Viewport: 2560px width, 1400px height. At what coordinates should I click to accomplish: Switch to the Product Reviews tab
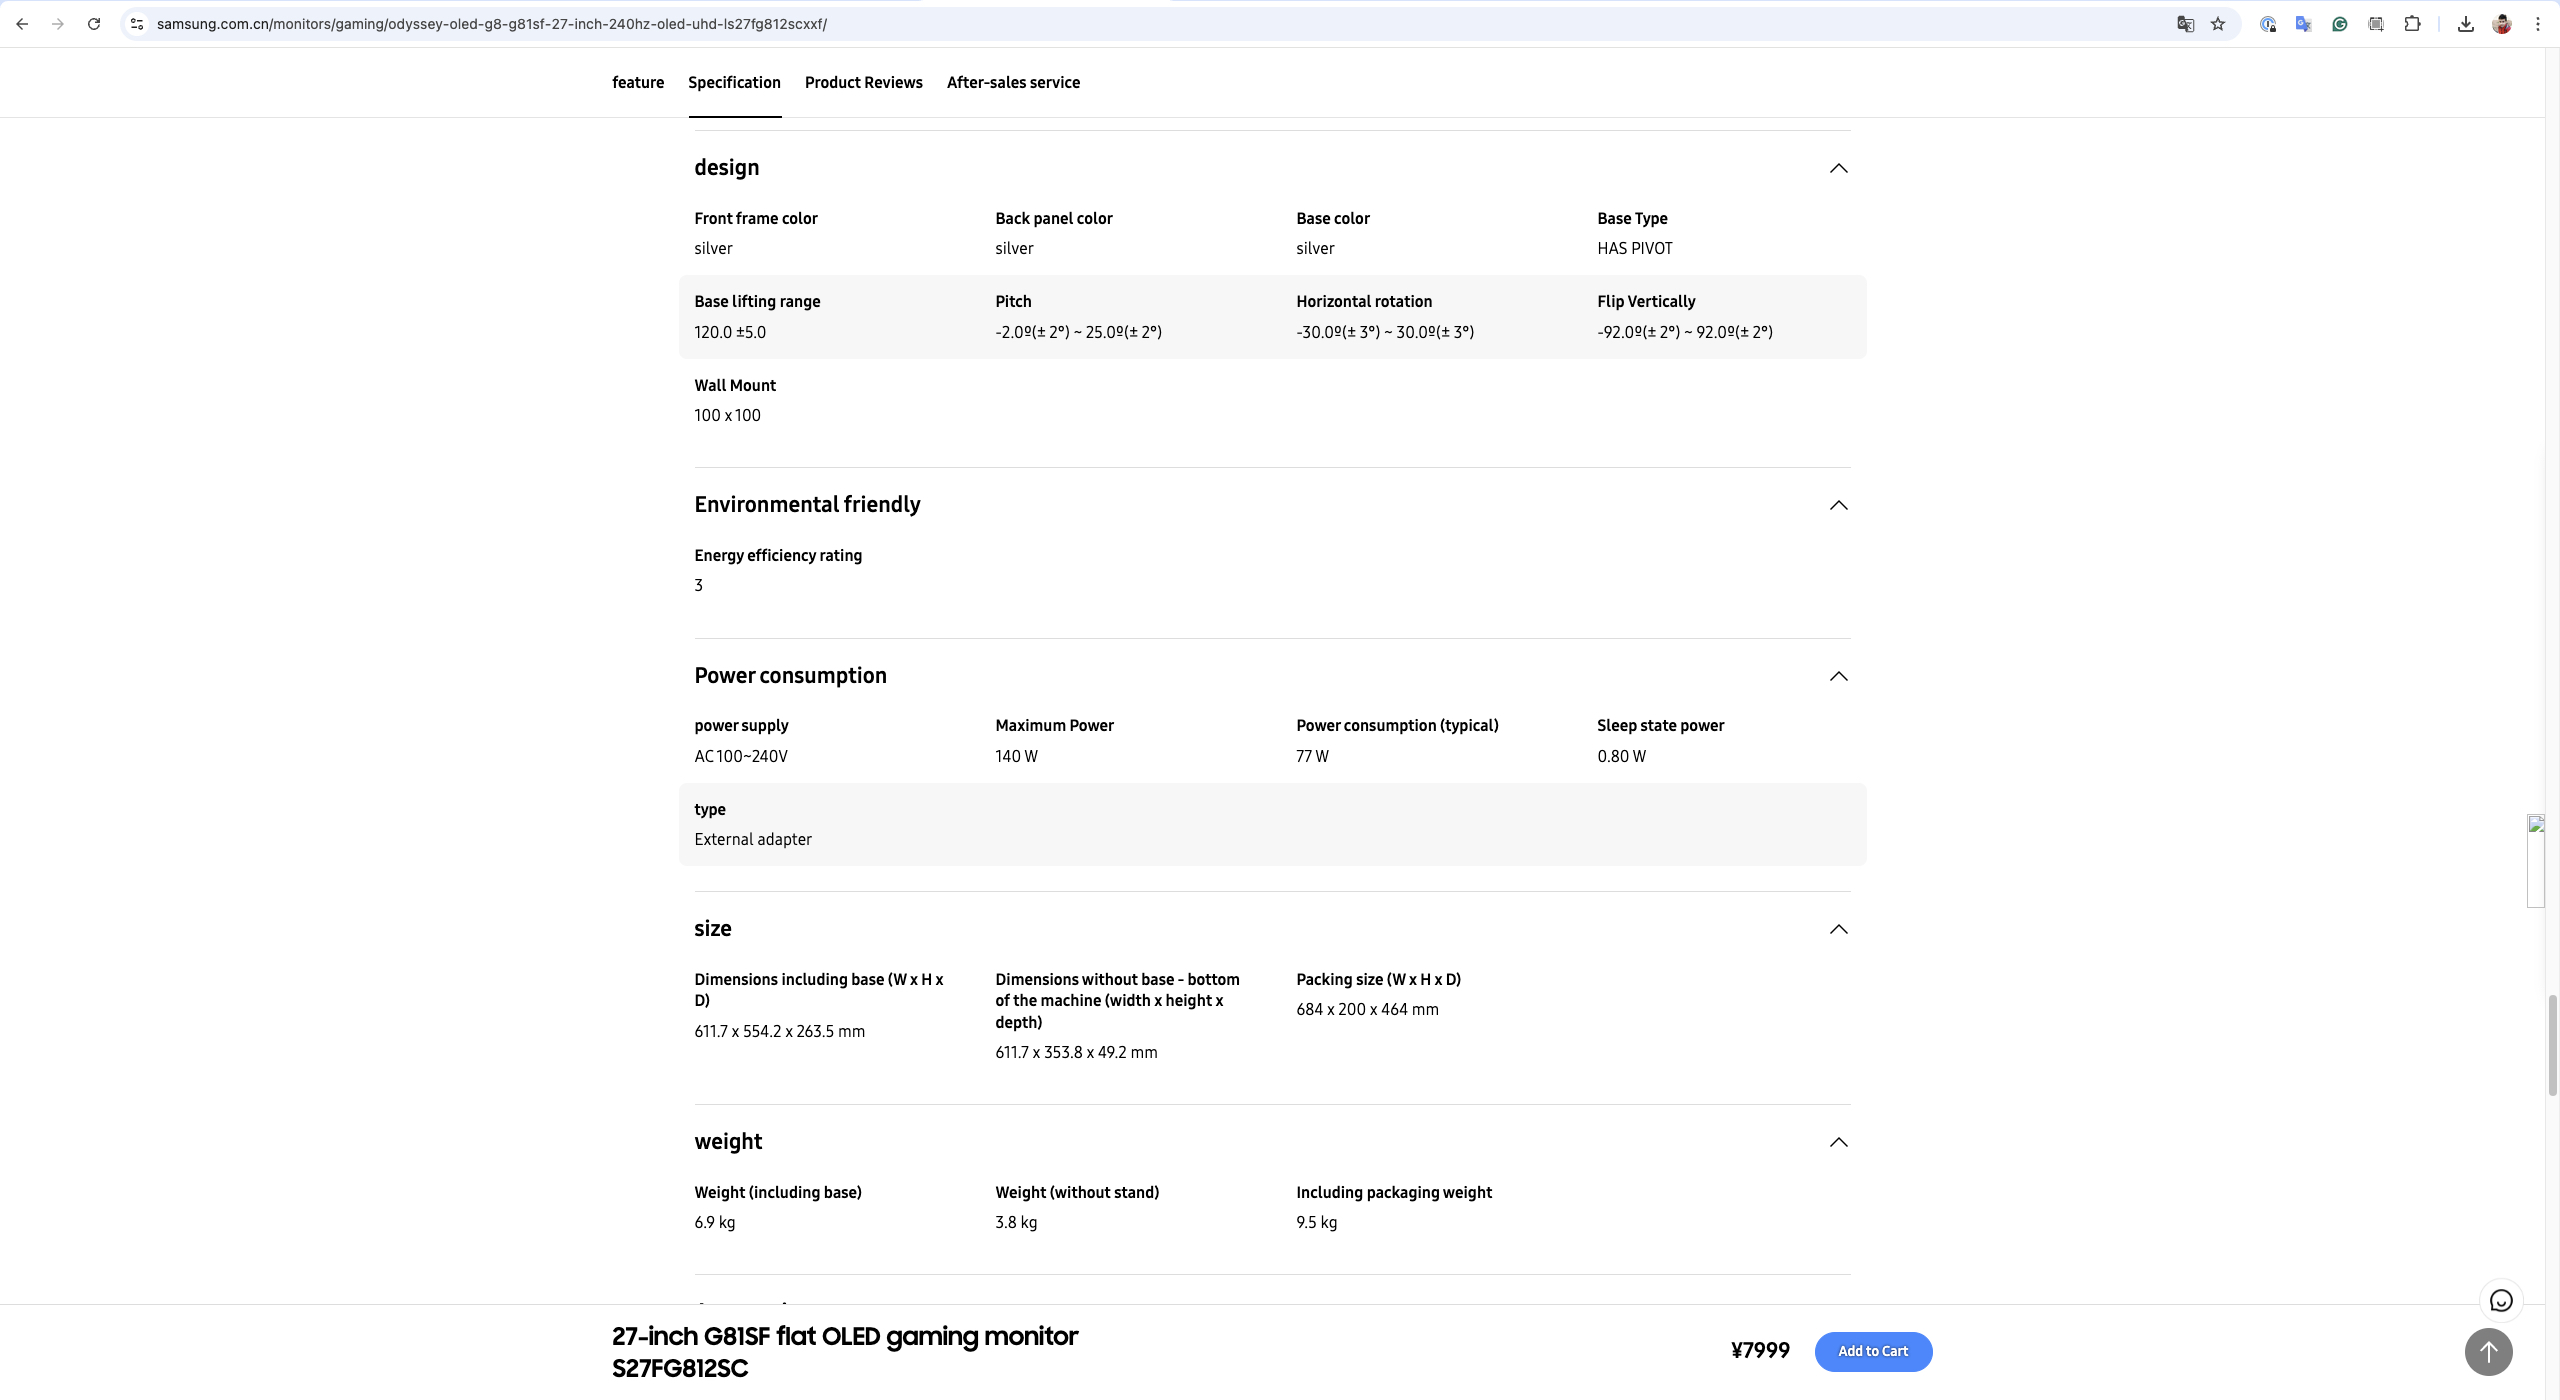pyautogui.click(x=863, y=83)
